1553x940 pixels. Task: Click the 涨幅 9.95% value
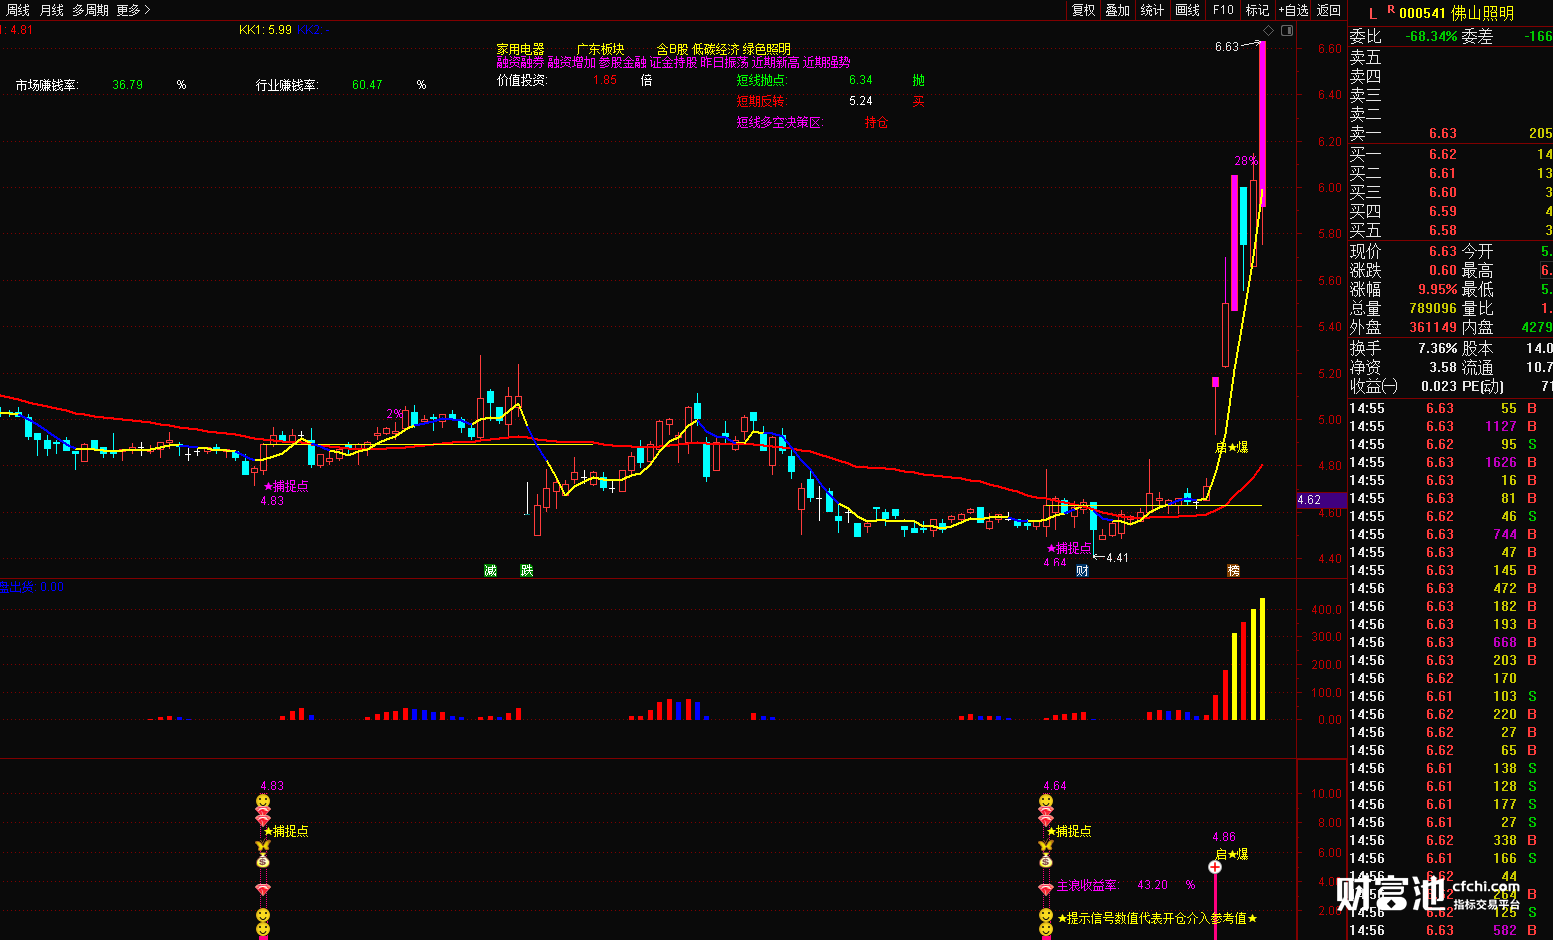(x=1437, y=289)
